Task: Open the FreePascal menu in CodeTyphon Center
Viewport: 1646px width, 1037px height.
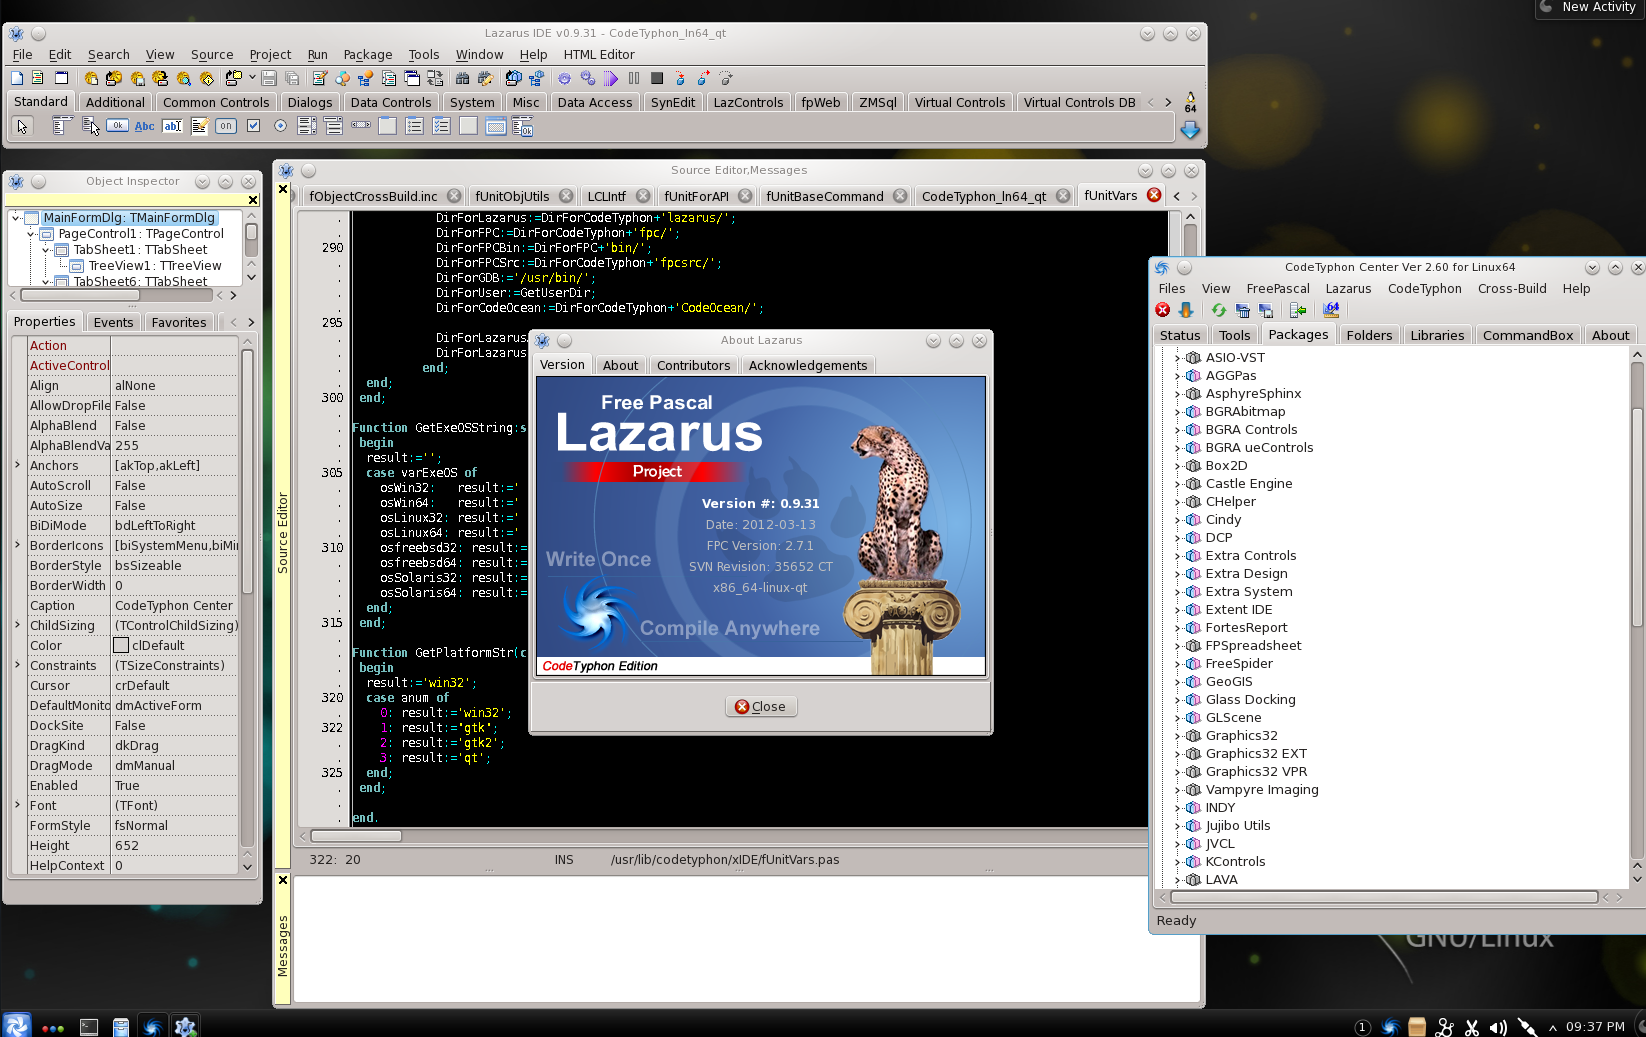Action: tap(1277, 289)
